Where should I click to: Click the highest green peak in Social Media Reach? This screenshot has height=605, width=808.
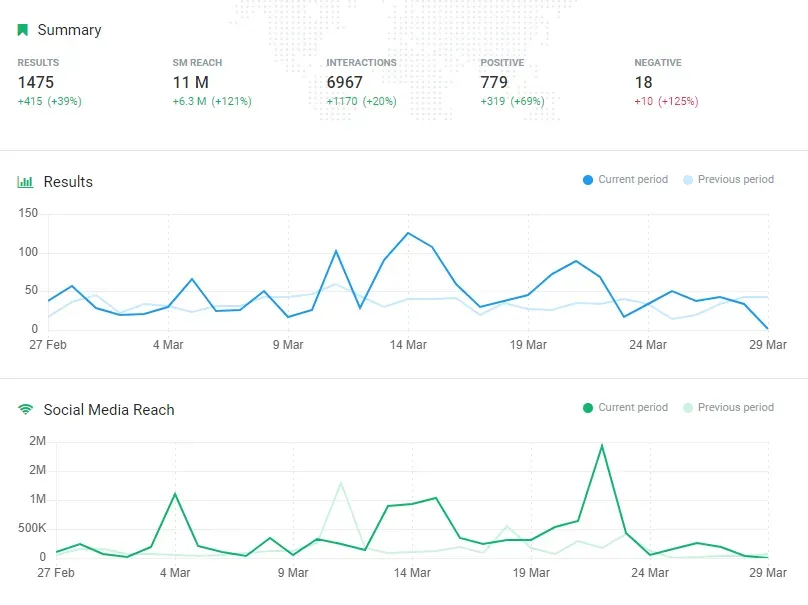coord(602,445)
